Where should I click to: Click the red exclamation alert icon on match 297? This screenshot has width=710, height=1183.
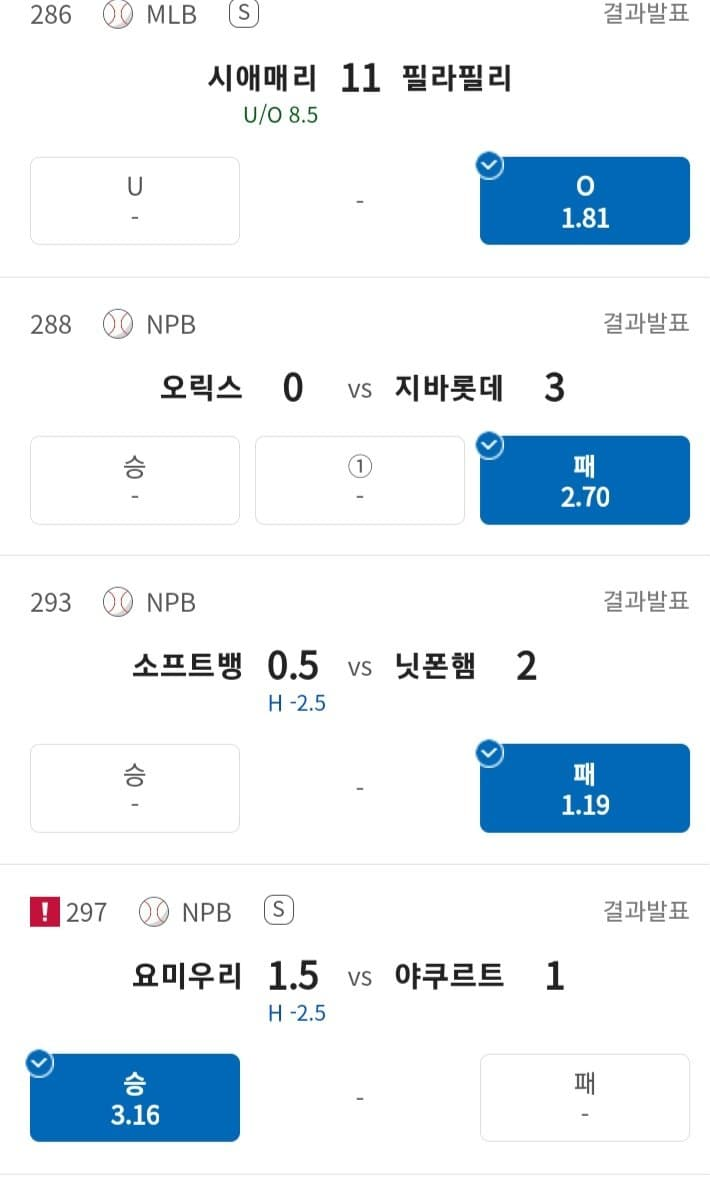pos(44,912)
